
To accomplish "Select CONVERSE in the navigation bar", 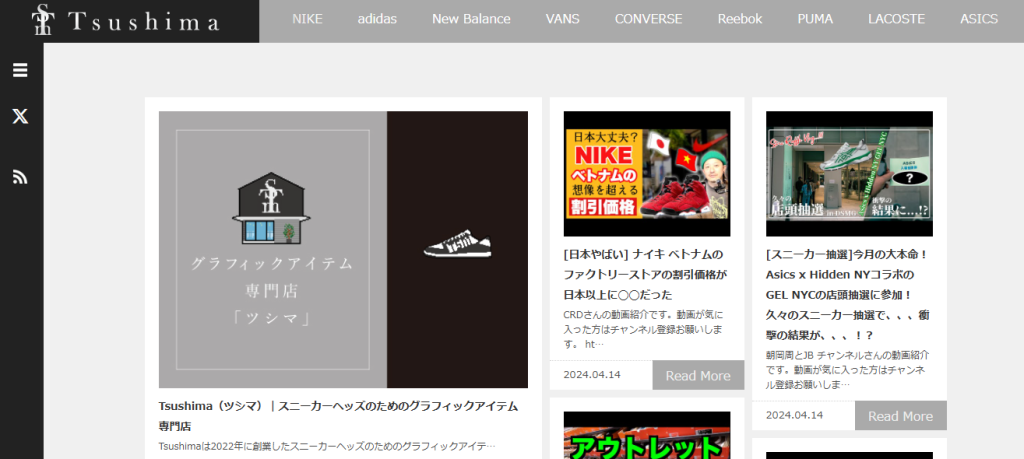I will tap(648, 19).
